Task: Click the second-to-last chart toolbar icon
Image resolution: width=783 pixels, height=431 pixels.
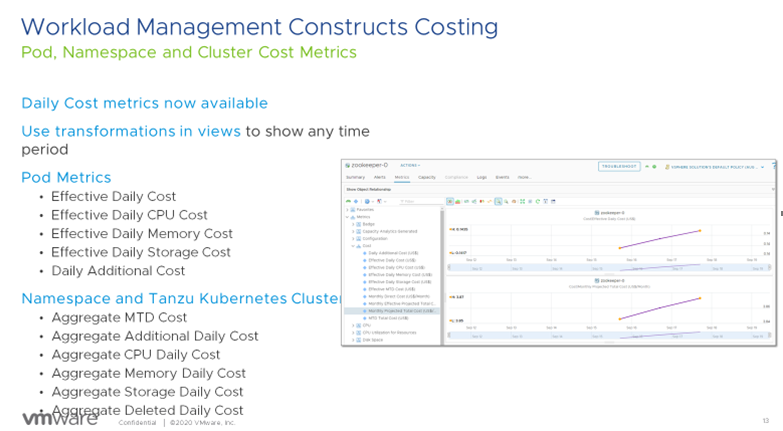Action: (546, 201)
